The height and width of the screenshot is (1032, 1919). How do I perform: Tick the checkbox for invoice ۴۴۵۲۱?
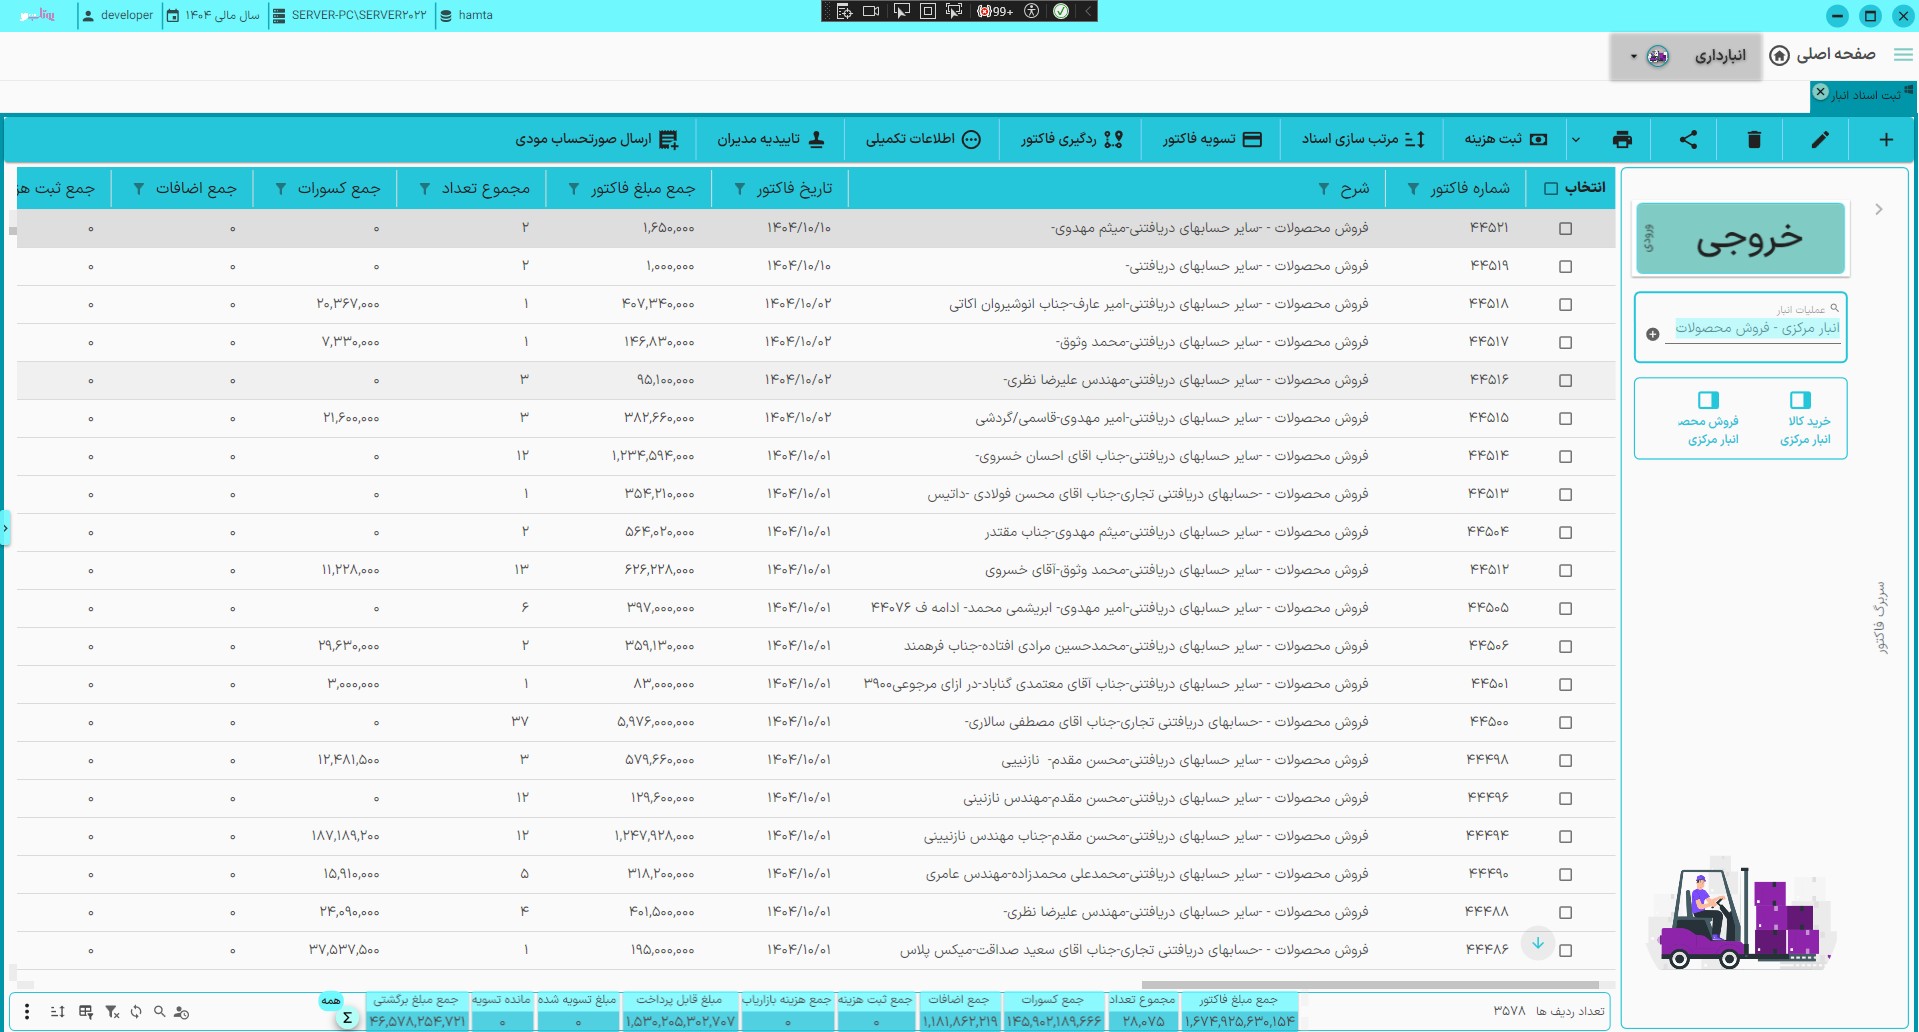click(1565, 229)
